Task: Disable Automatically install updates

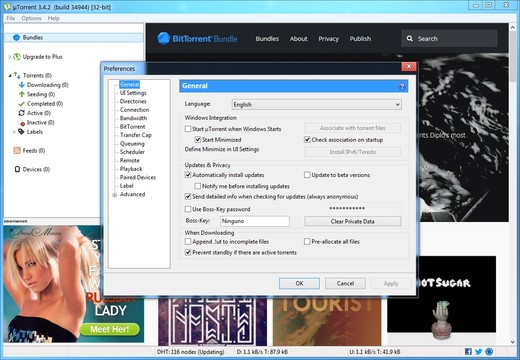Action: 188,175
